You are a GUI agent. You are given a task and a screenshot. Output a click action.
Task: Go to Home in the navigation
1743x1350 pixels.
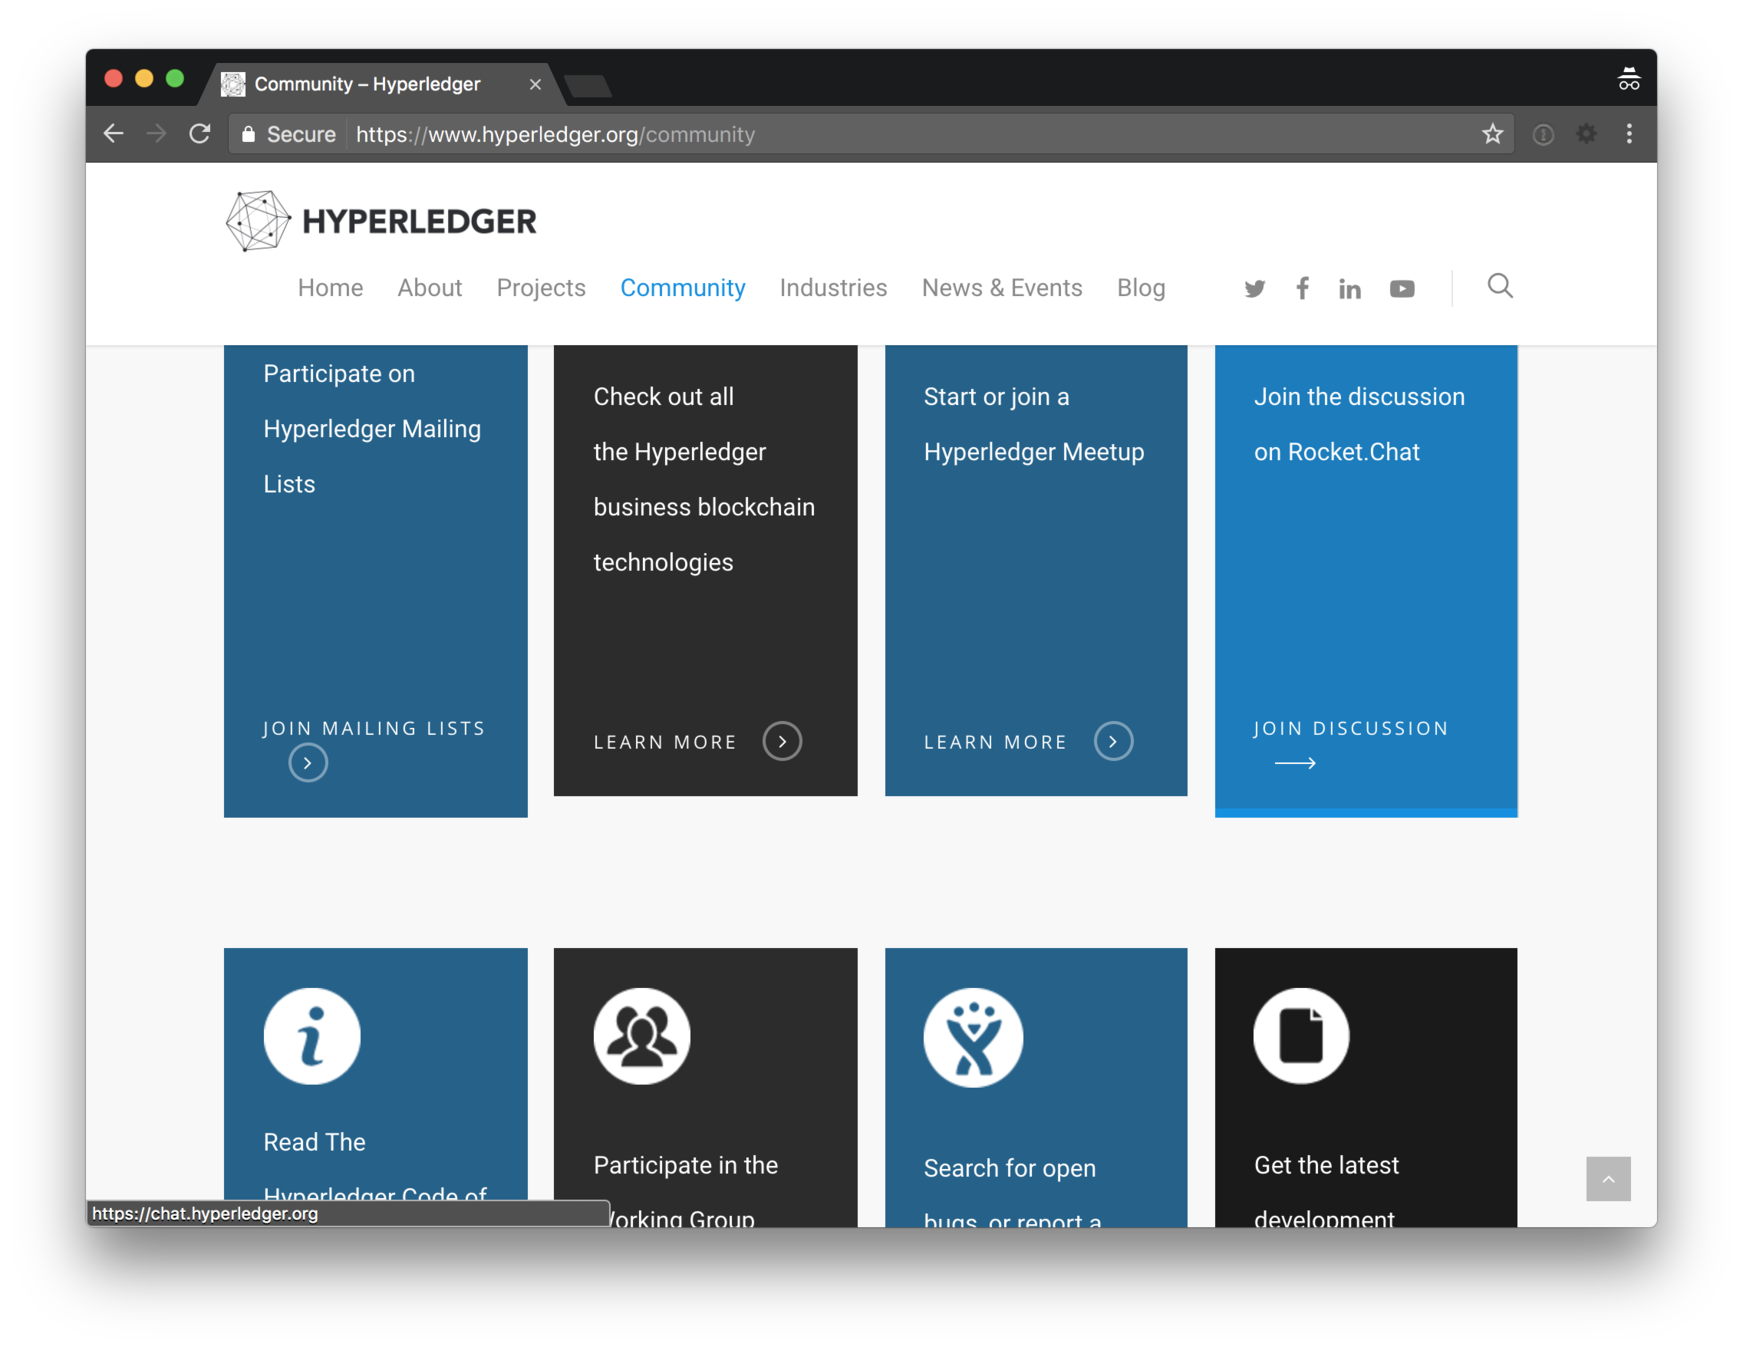coord(330,288)
